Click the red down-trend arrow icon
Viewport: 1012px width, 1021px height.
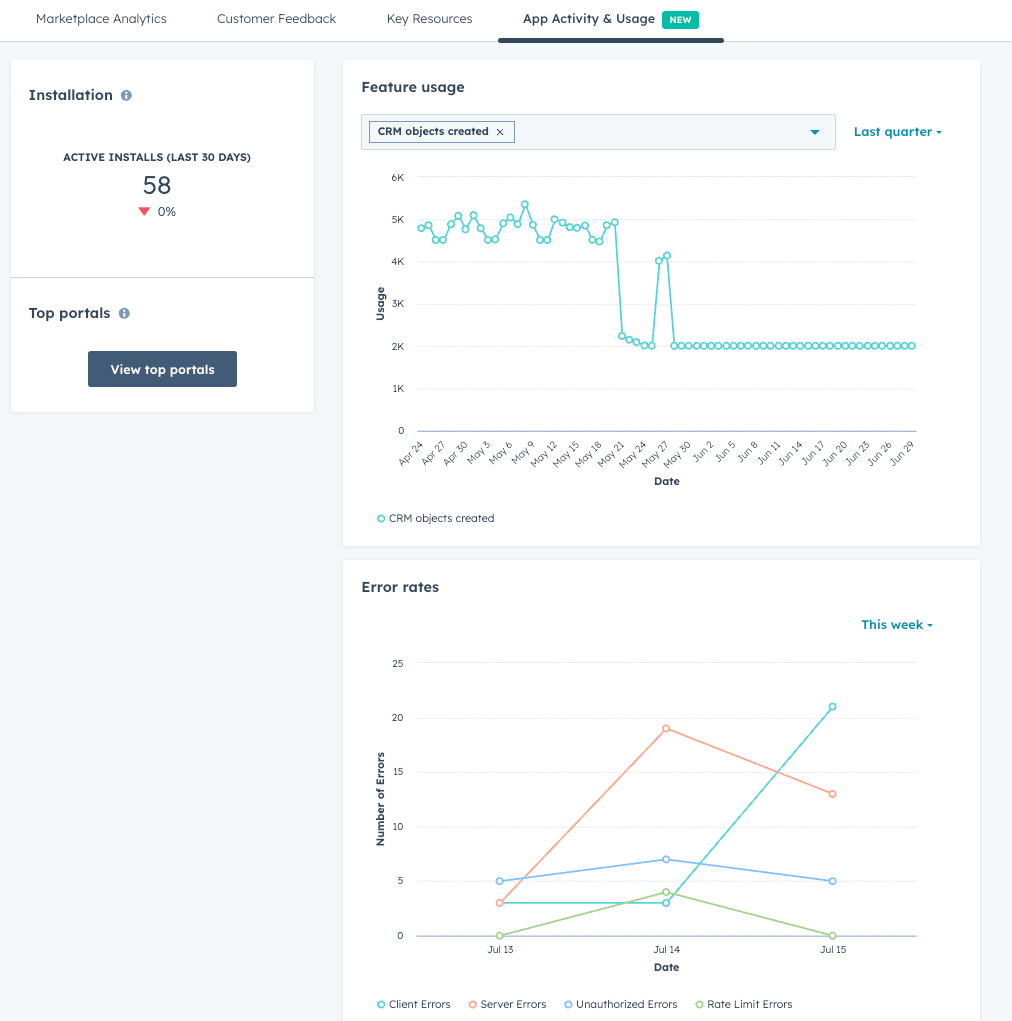click(x=145, y=212)
